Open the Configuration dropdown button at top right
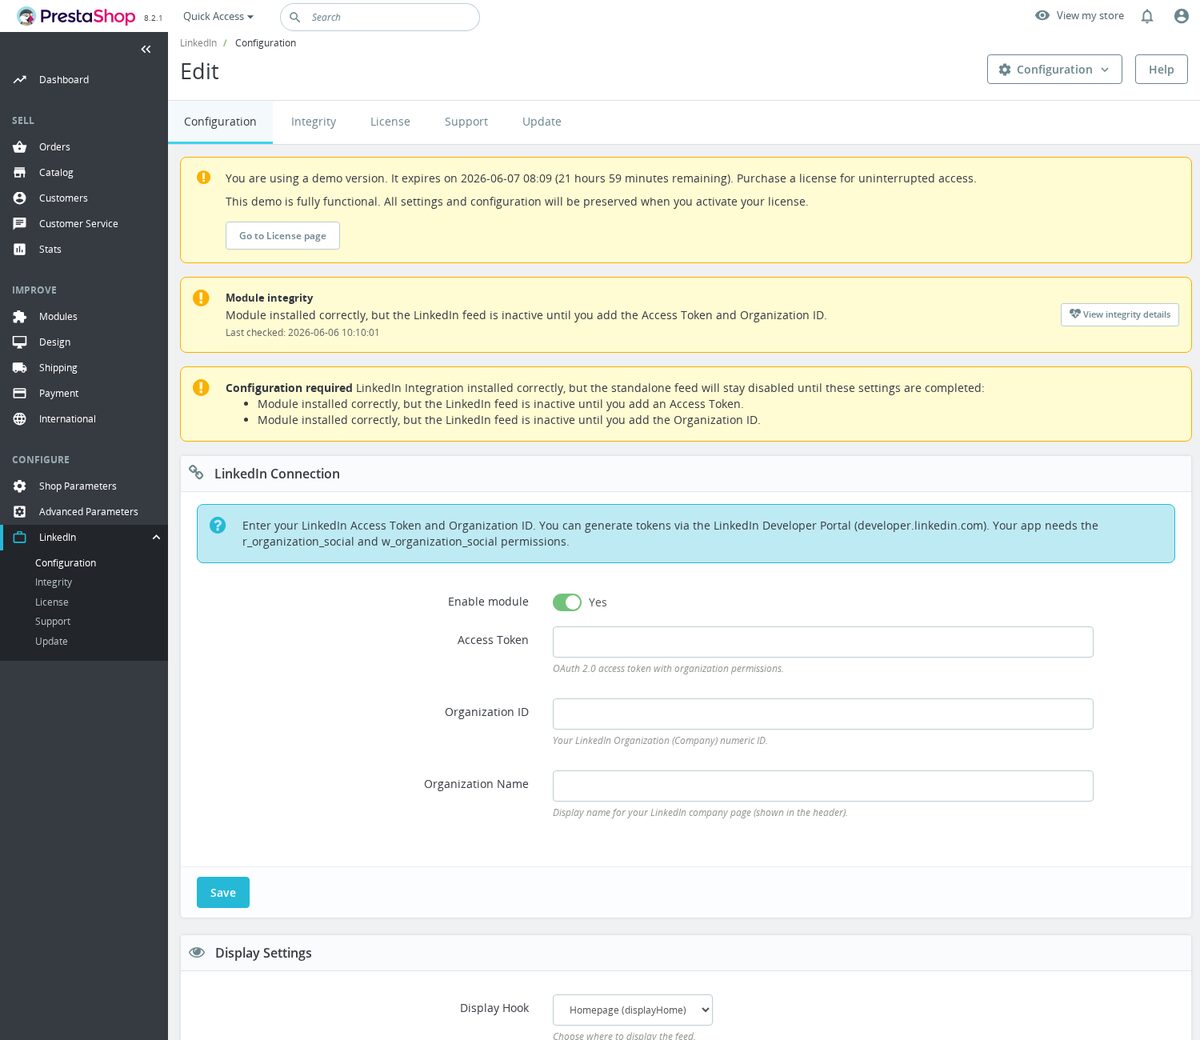1200x1040 pixels. 1054,69
